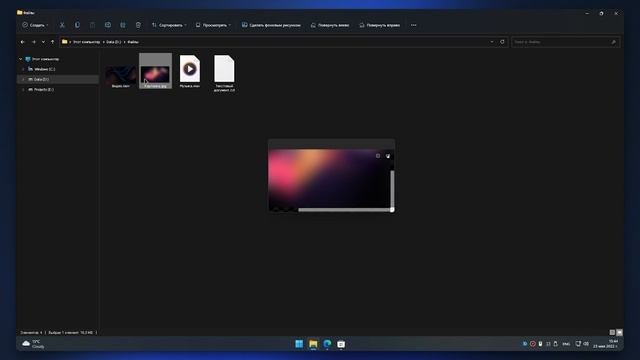Open network and volume quick settings
This screenshot has height=360, width=640.
[x=582, y=344]
